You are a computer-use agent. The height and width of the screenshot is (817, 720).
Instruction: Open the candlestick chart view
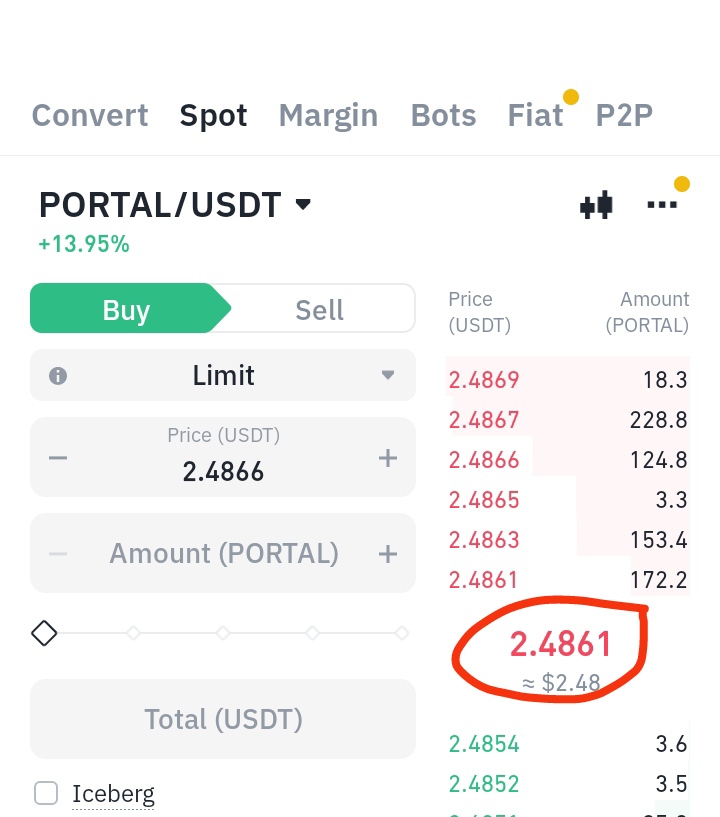[x=596, y=206]
